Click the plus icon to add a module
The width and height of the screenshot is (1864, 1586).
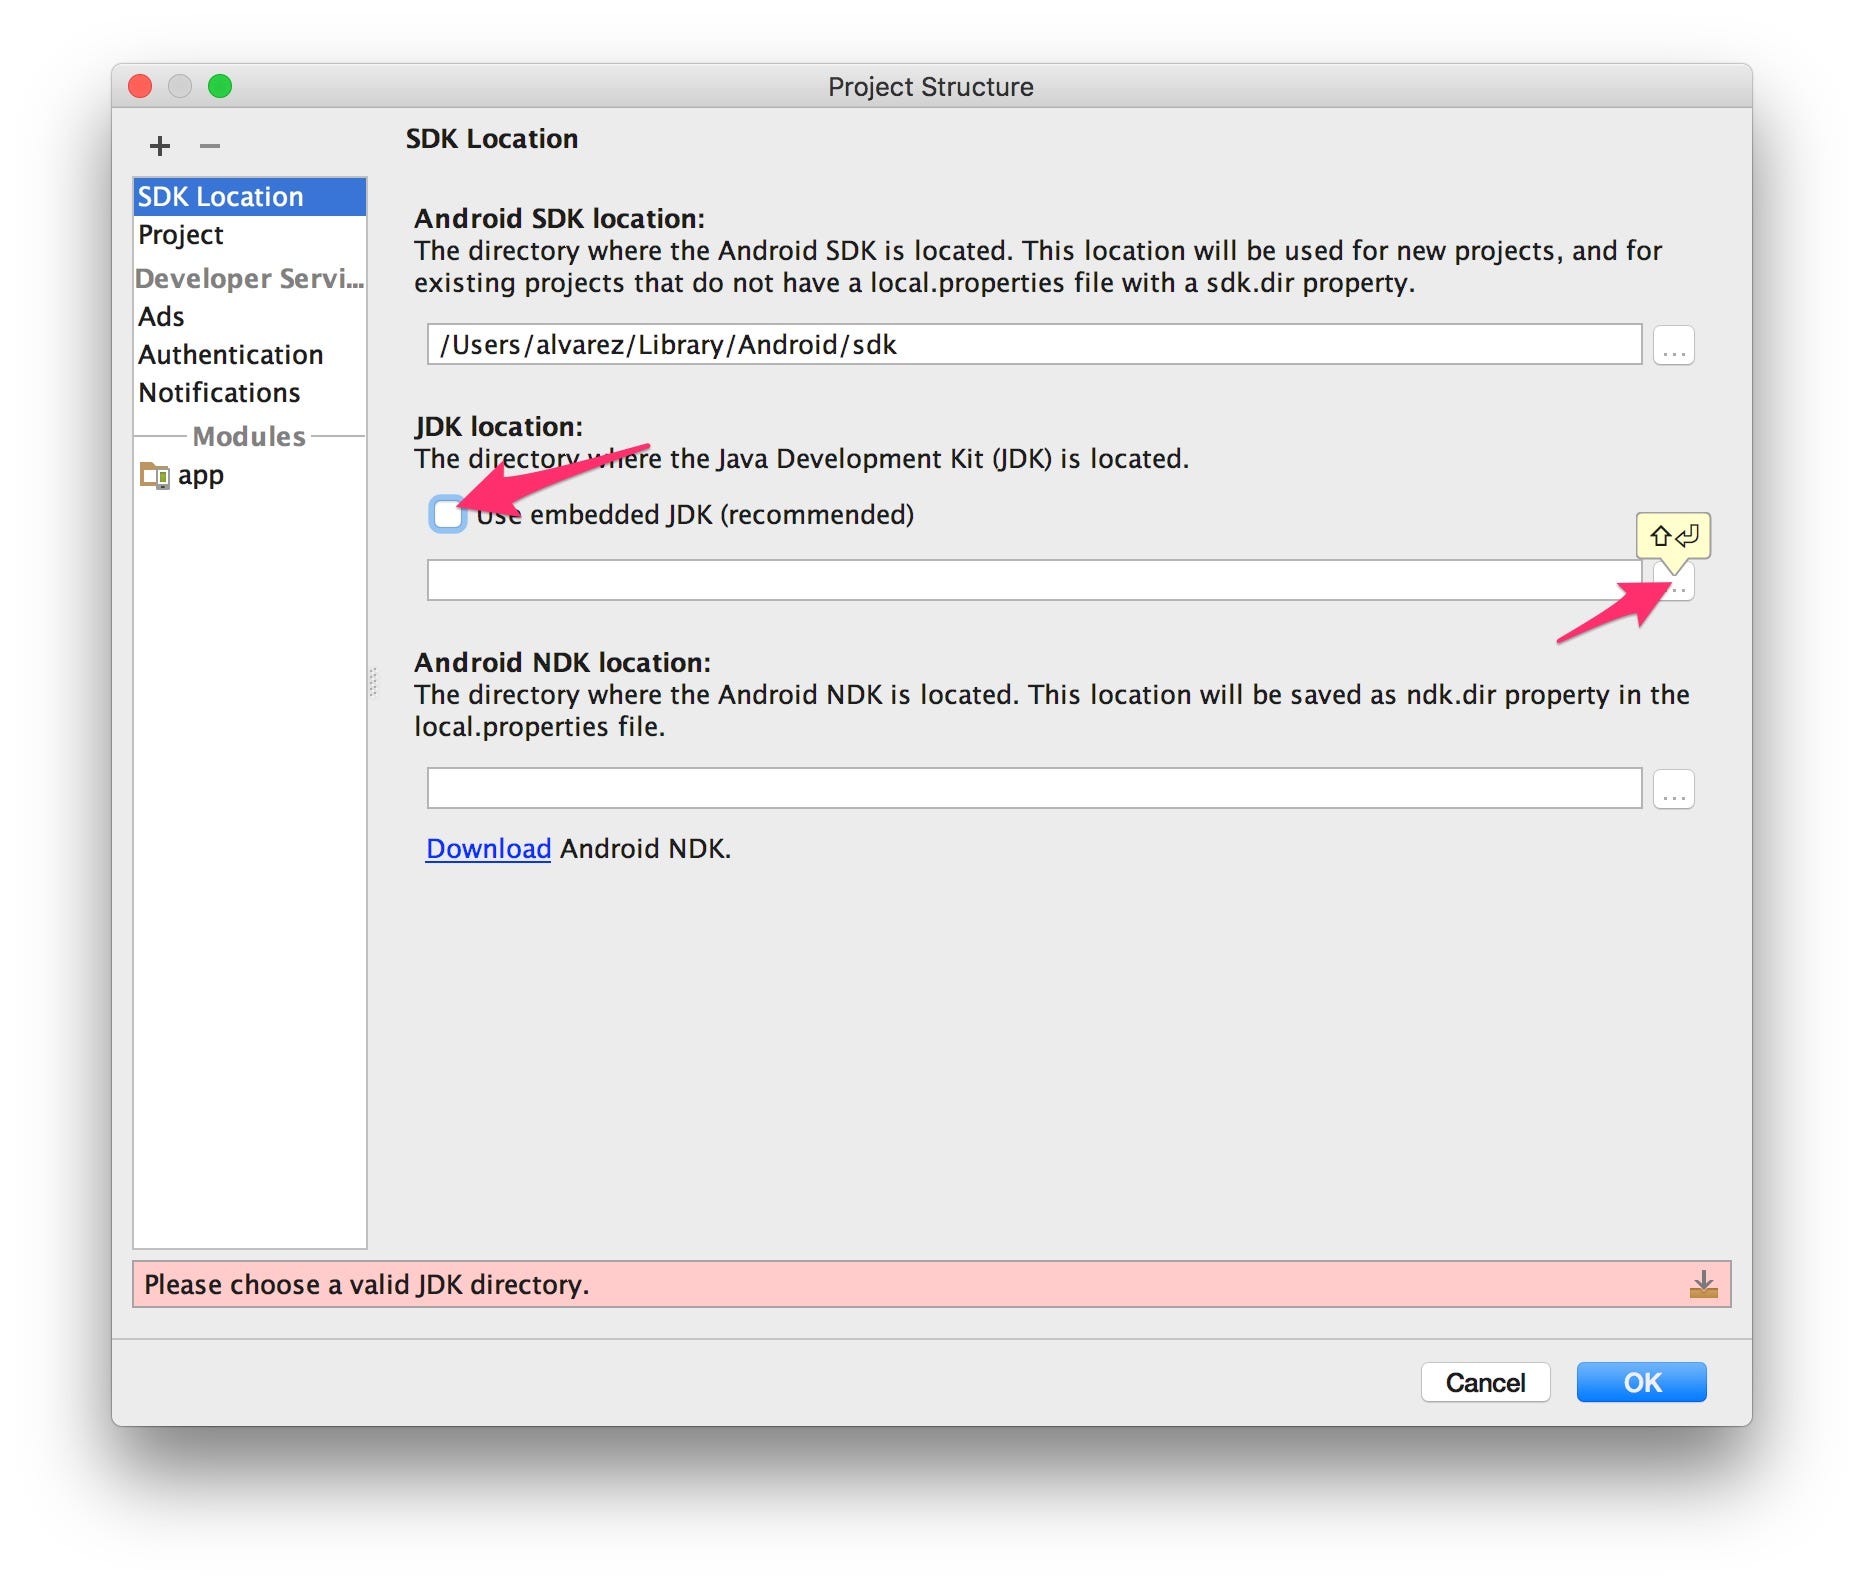coord(160,146)
